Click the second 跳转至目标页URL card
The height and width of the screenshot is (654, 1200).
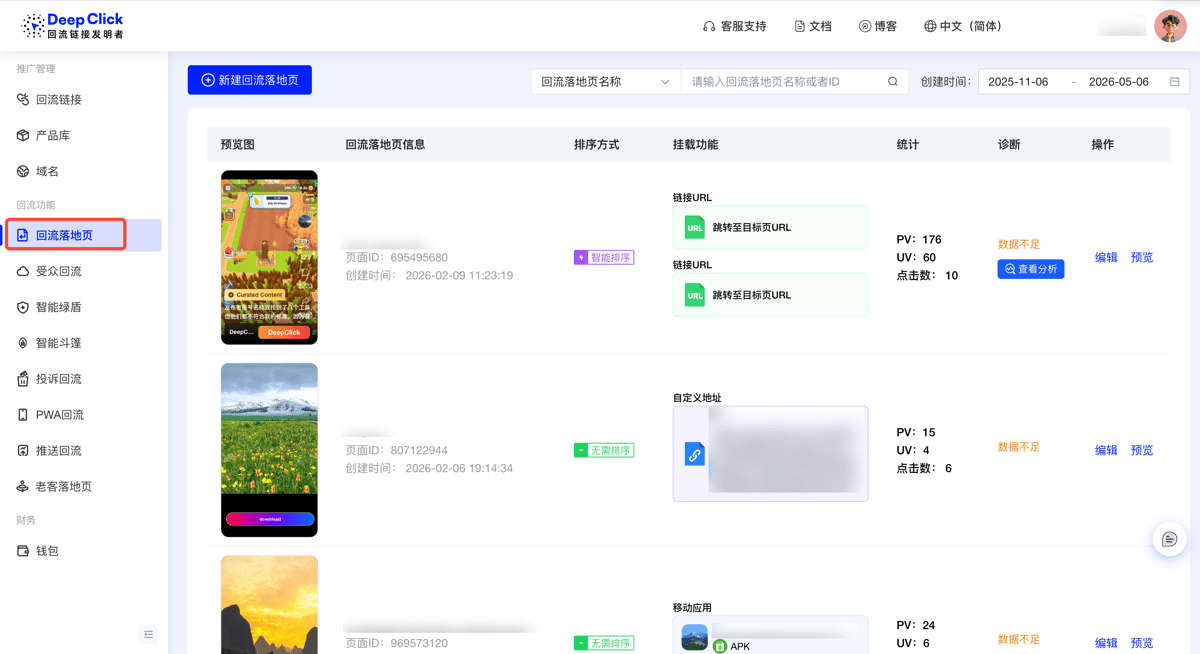point(770,295)
